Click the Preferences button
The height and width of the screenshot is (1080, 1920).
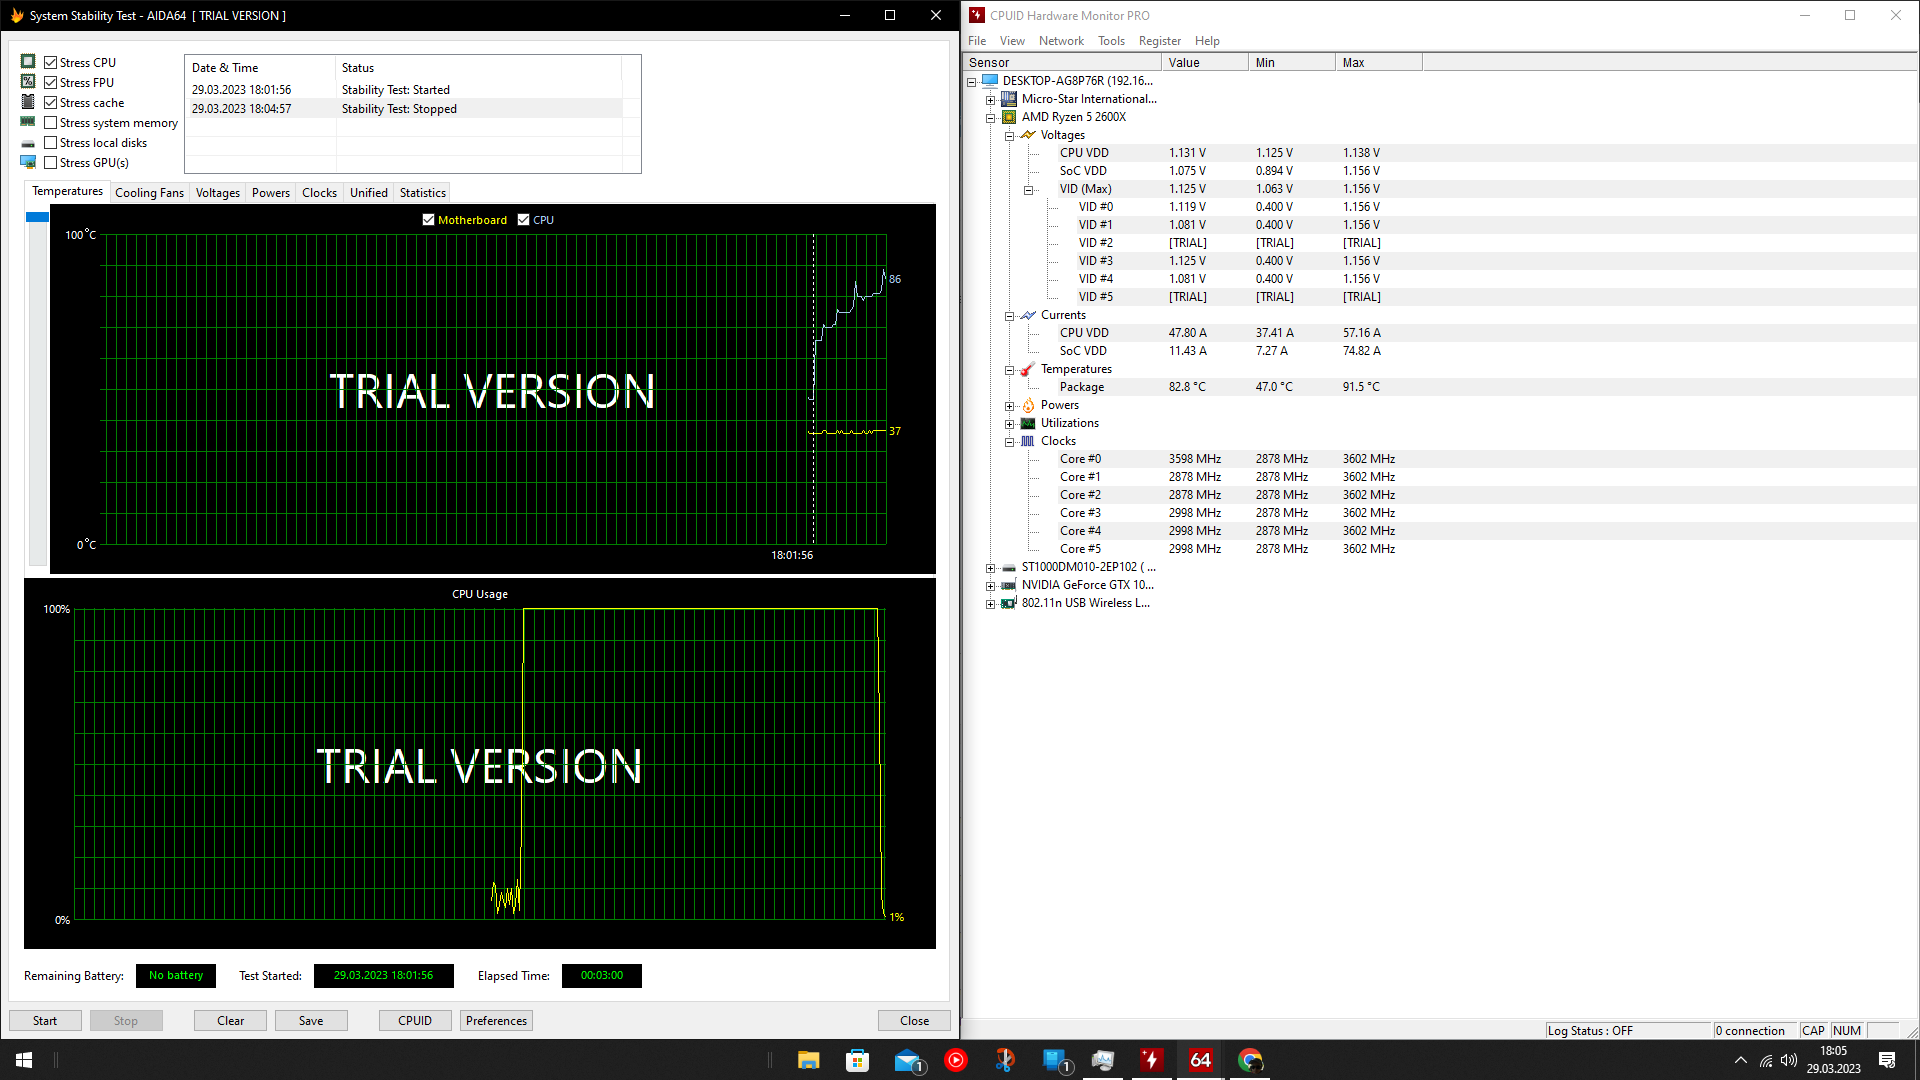[496, 1021]
